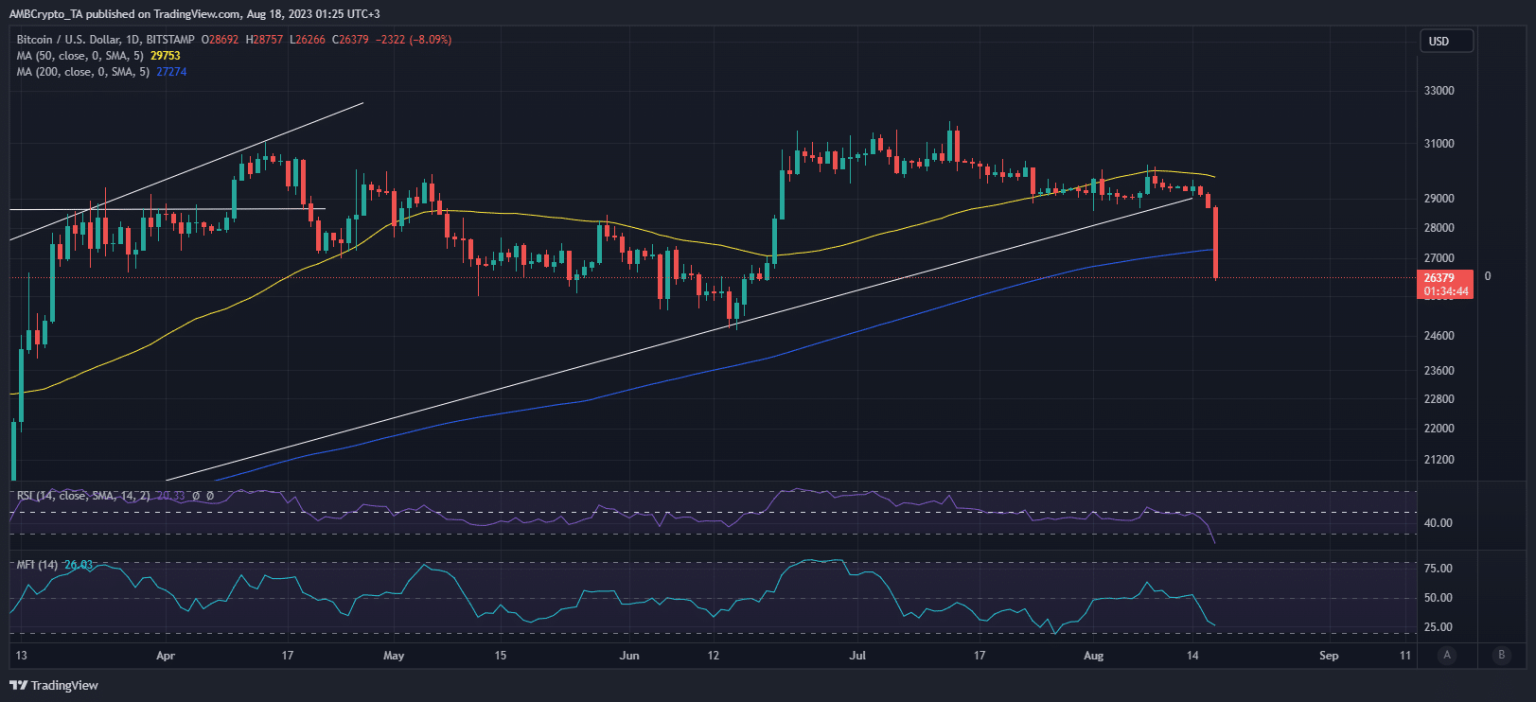Viewport: 1536px width, 702px height.
Task: Toggle the MA (200, close) indicator legend
Action: pyautogui.click(x=85, y=73)
